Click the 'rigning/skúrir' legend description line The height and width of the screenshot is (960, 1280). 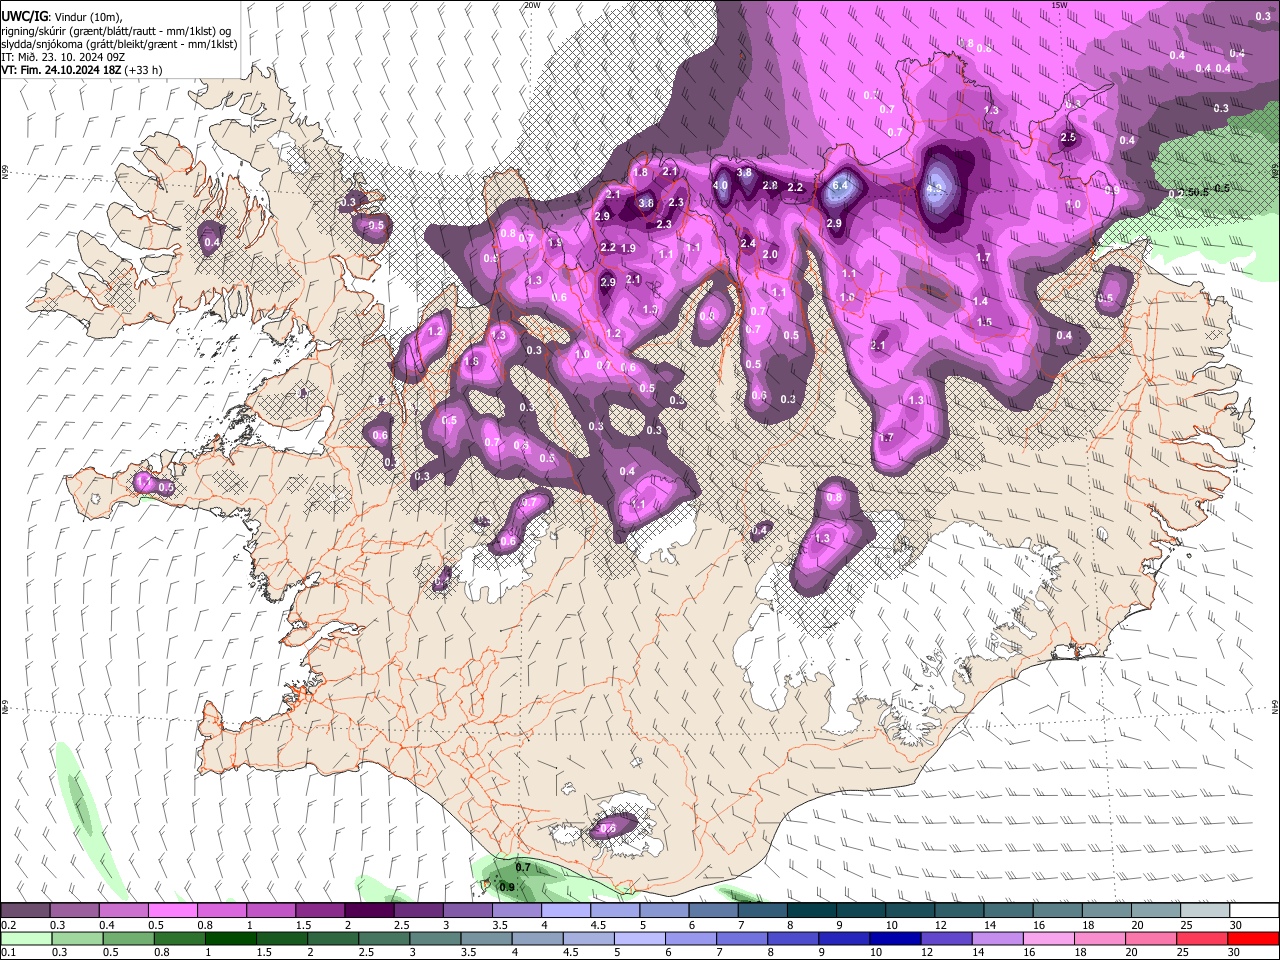click(115, 31)
